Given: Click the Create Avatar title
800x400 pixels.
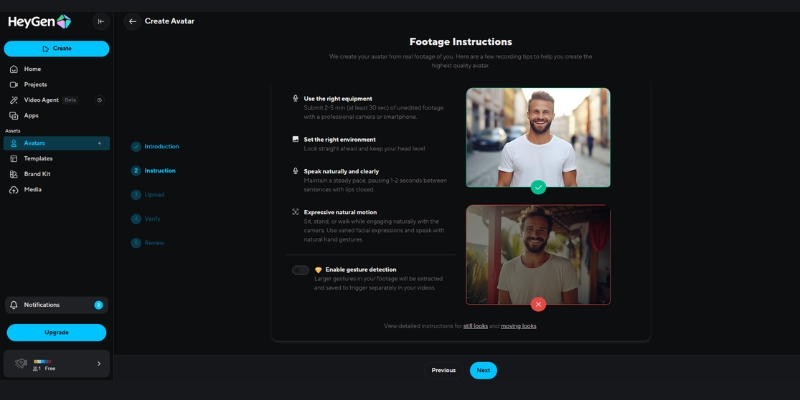Looking at the screenshot, I should click(x=169, y=21).
